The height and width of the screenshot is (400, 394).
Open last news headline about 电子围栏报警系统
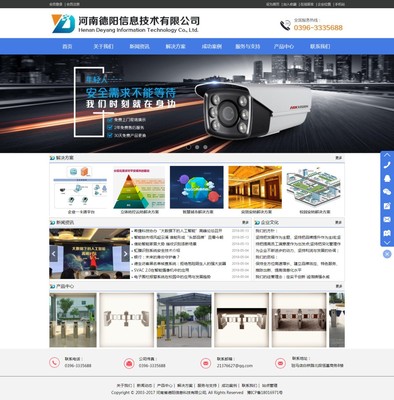pos(172,277)
